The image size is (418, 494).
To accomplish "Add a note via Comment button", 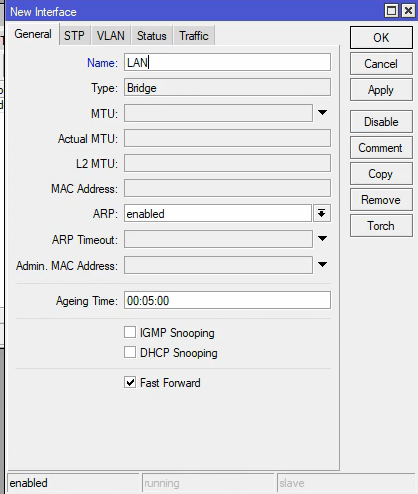I will (381, 148).
